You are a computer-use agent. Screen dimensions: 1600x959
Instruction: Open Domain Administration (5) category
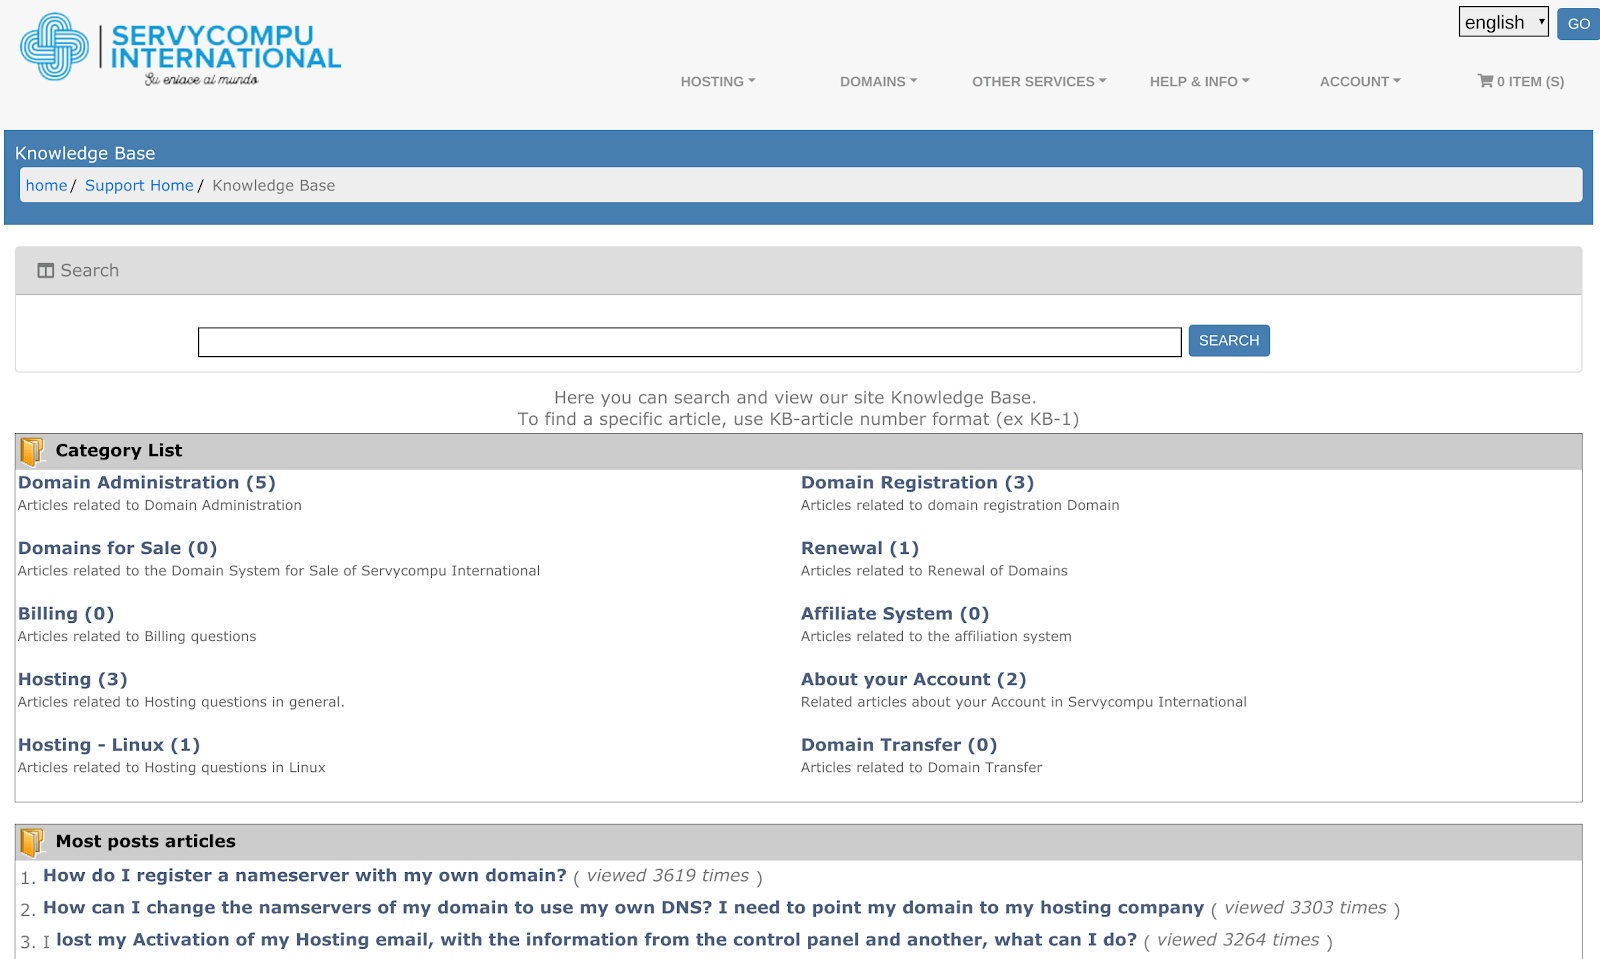click(x=147, y=483)
